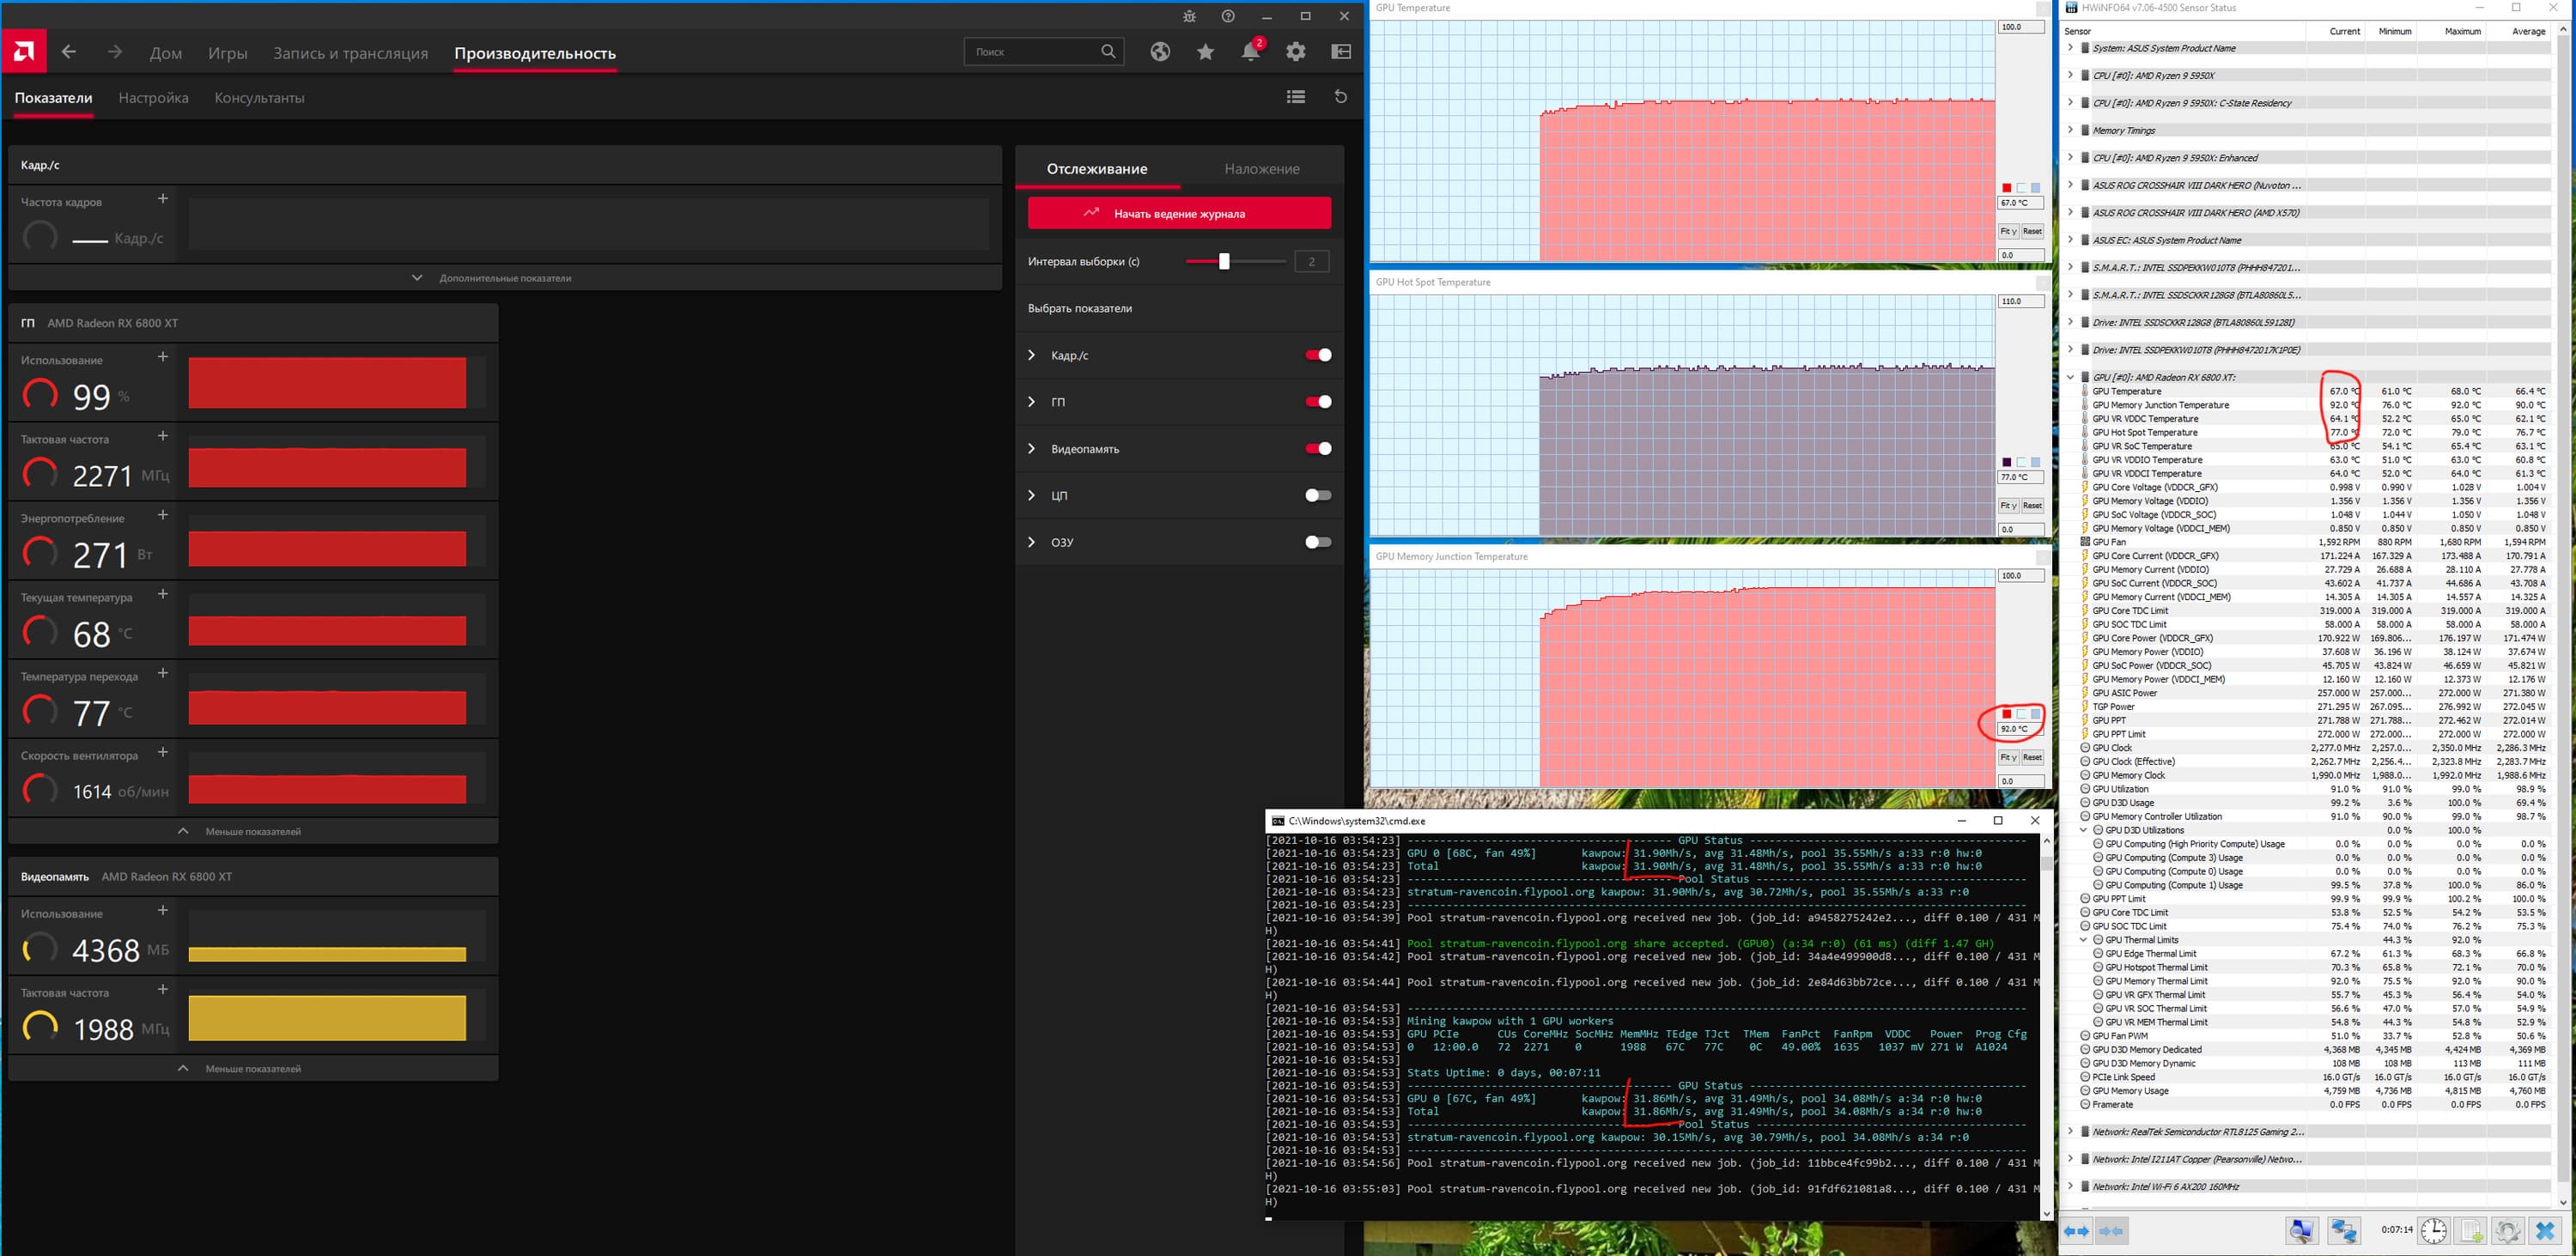The height and width of the screenshot is (1256, 2576).
Task: Disable the Кадр./с tracking toggle
Action: point(1318,355)
